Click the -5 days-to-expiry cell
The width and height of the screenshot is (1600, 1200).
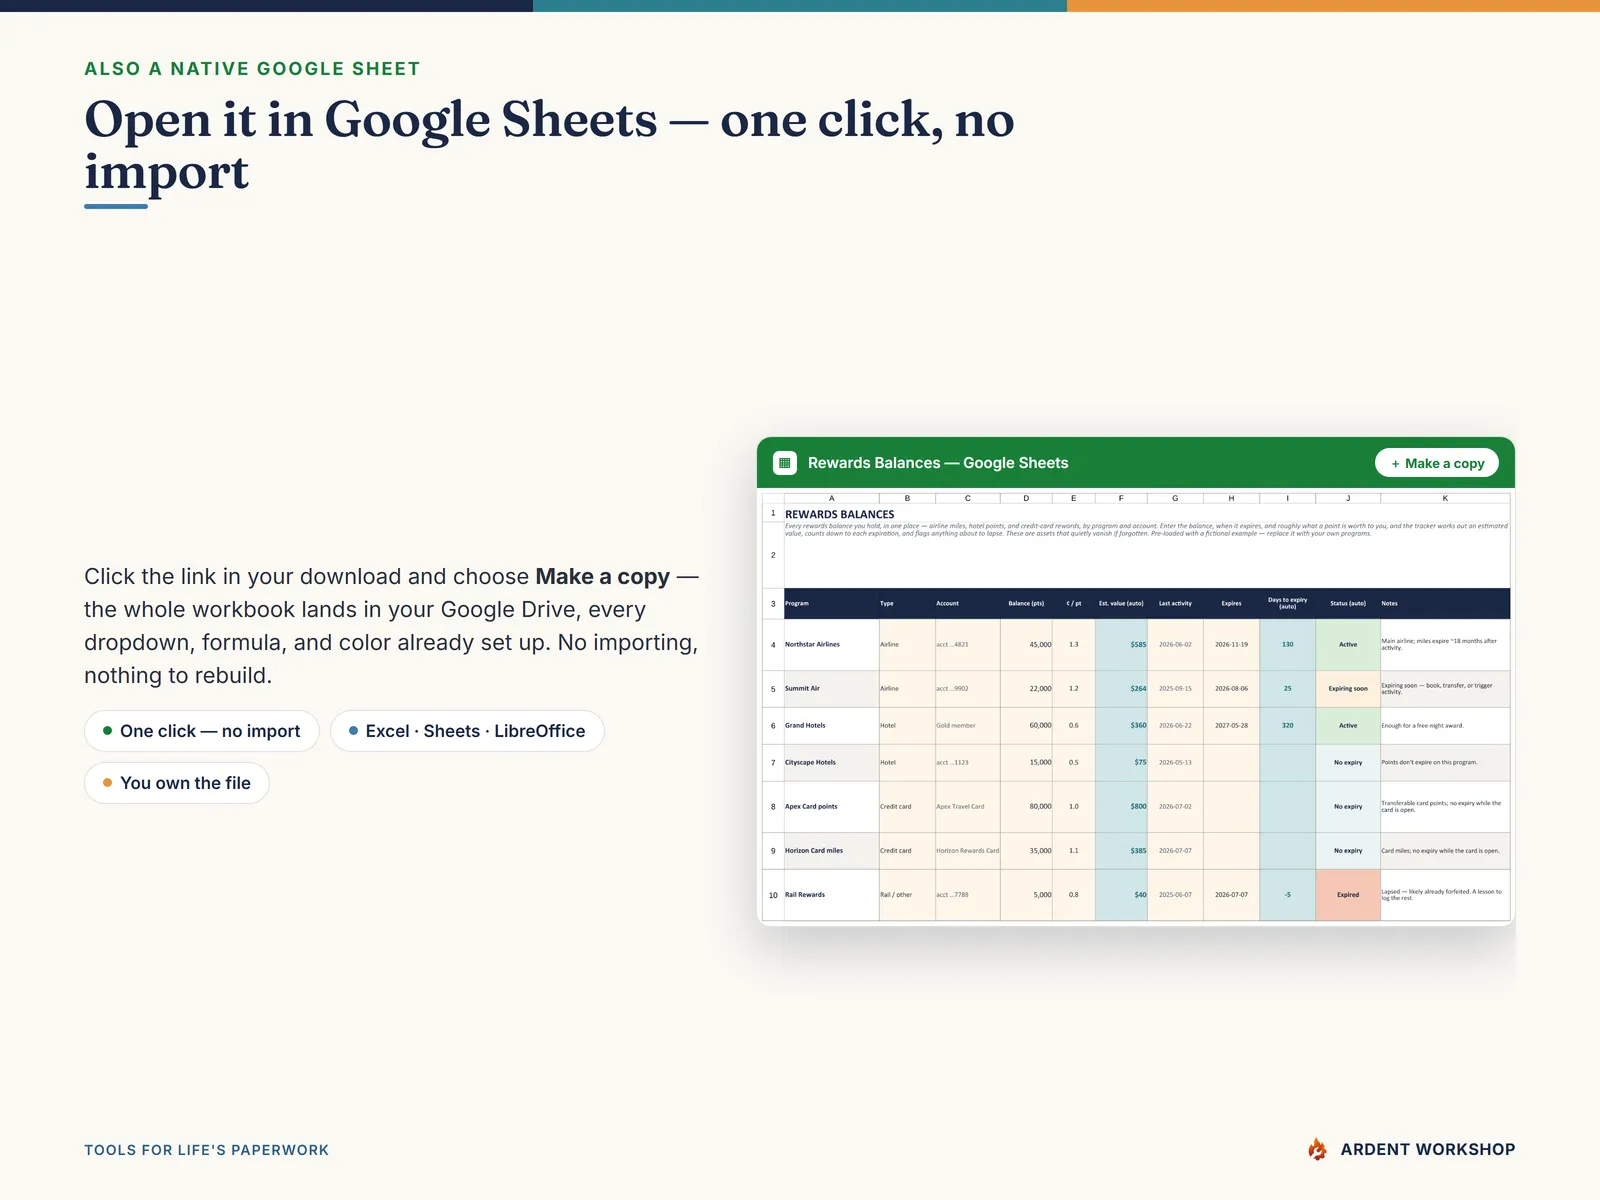(1287, 895)
